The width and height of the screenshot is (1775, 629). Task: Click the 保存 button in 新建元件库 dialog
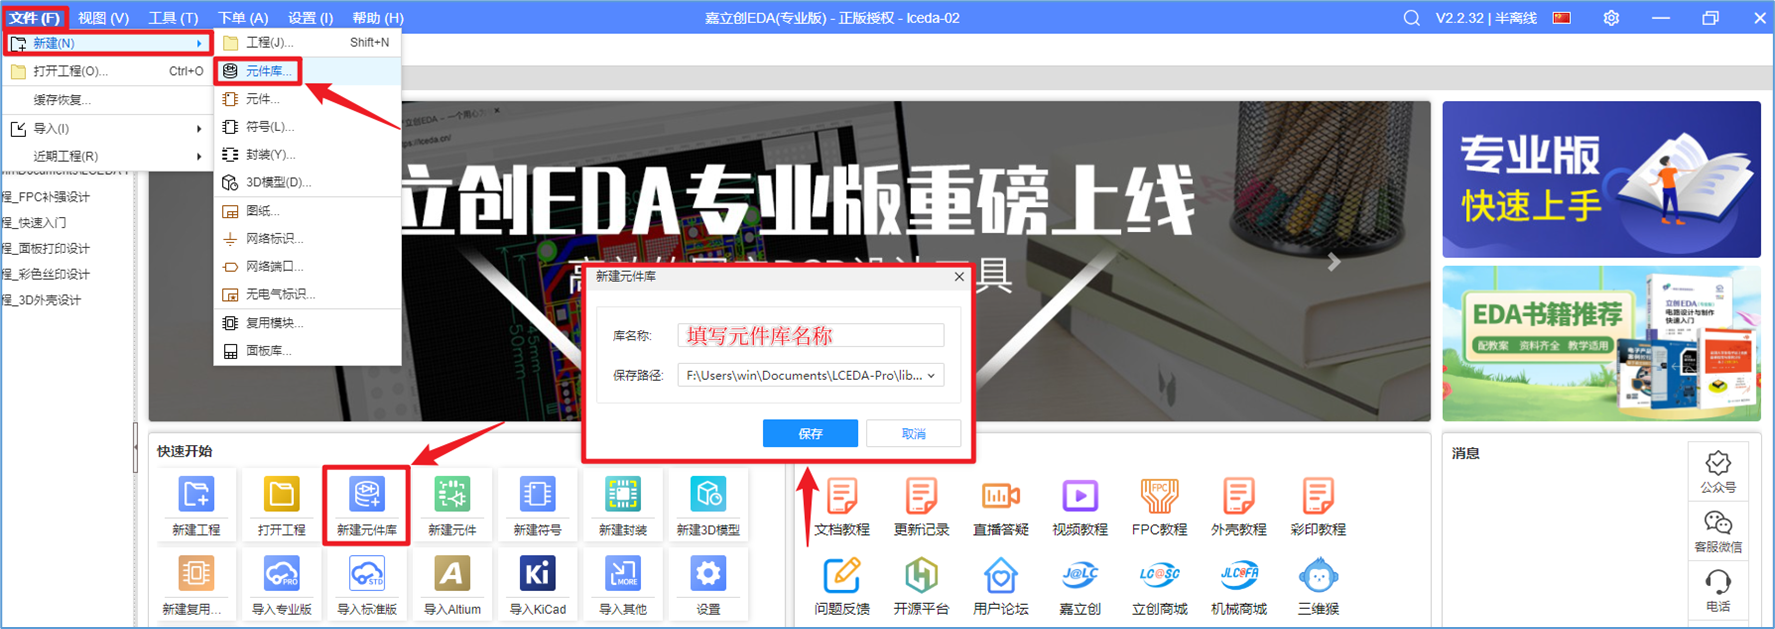click(810, 433)
